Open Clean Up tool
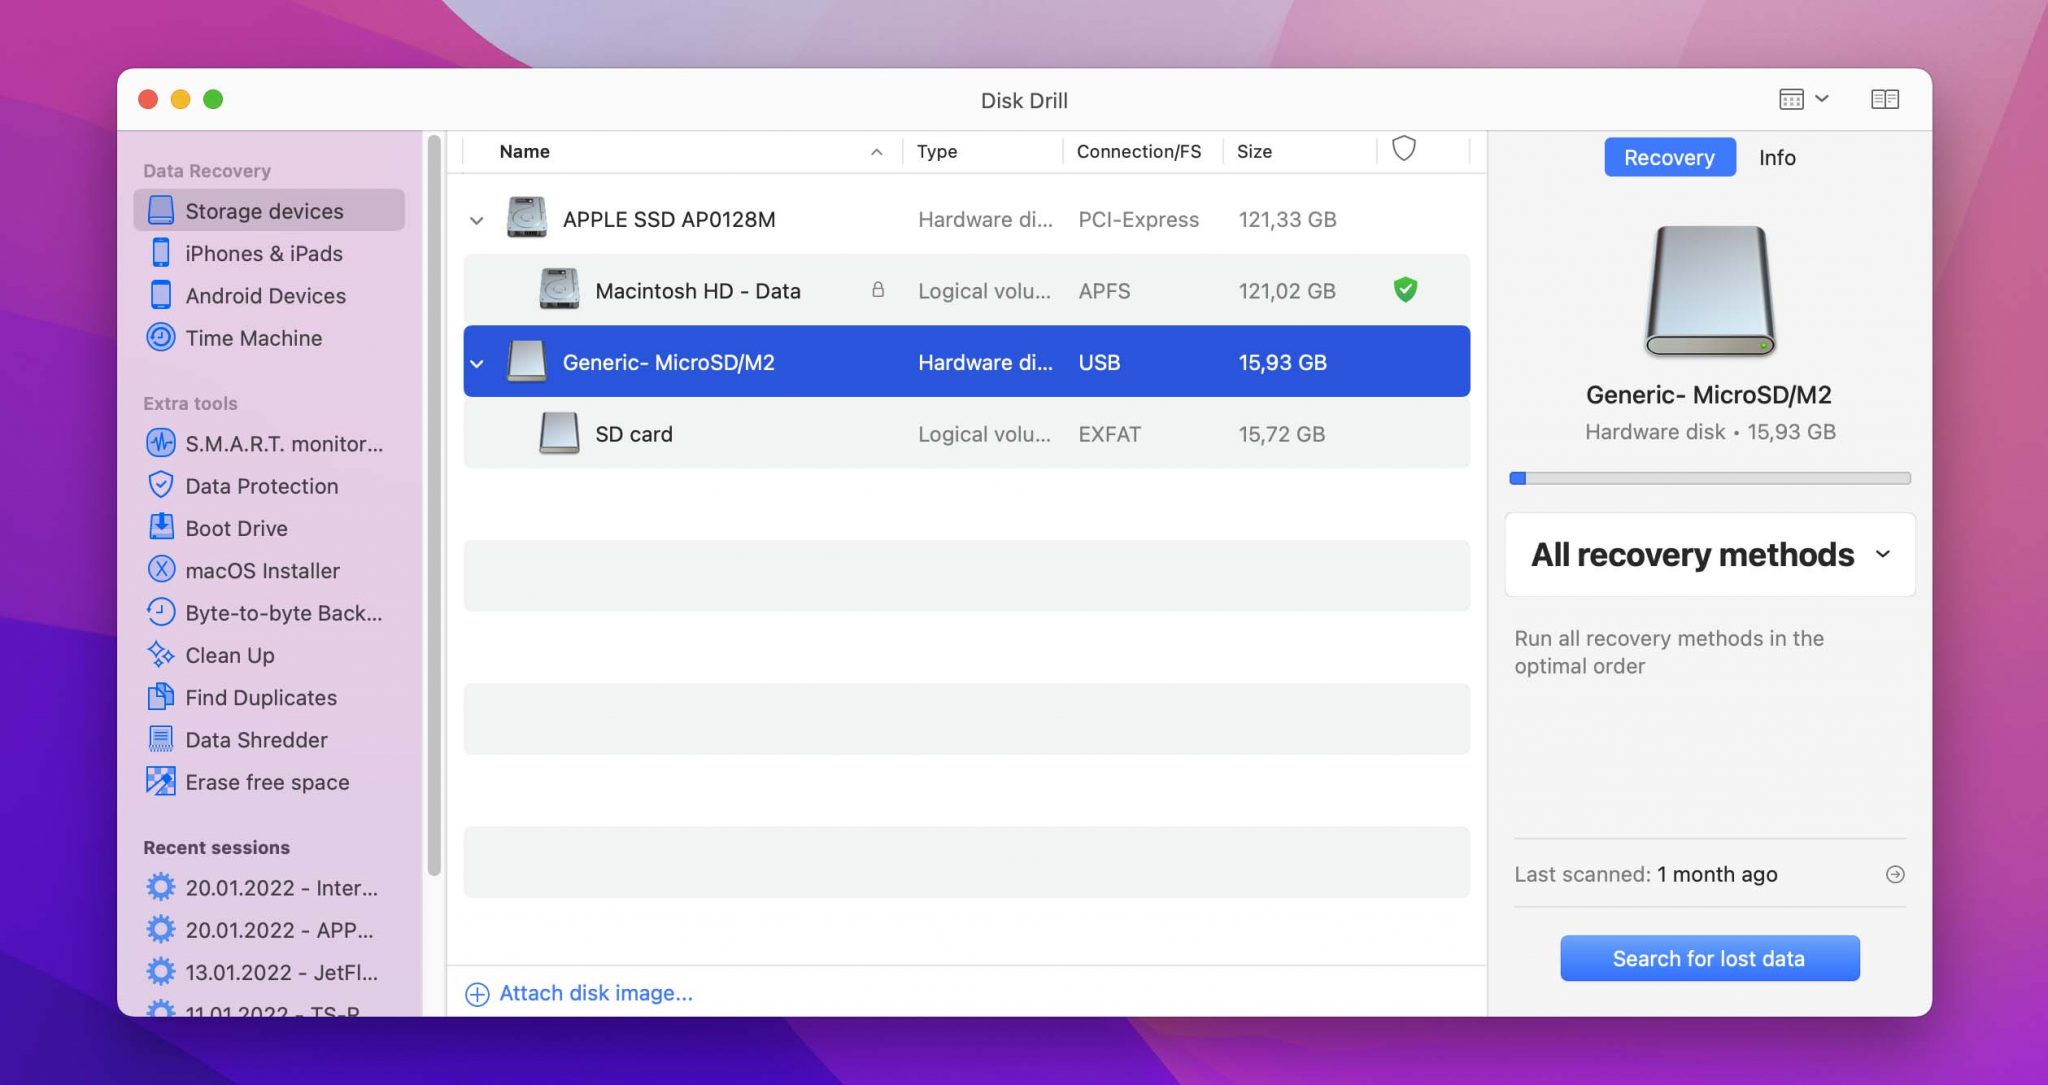 click(211, 655)
